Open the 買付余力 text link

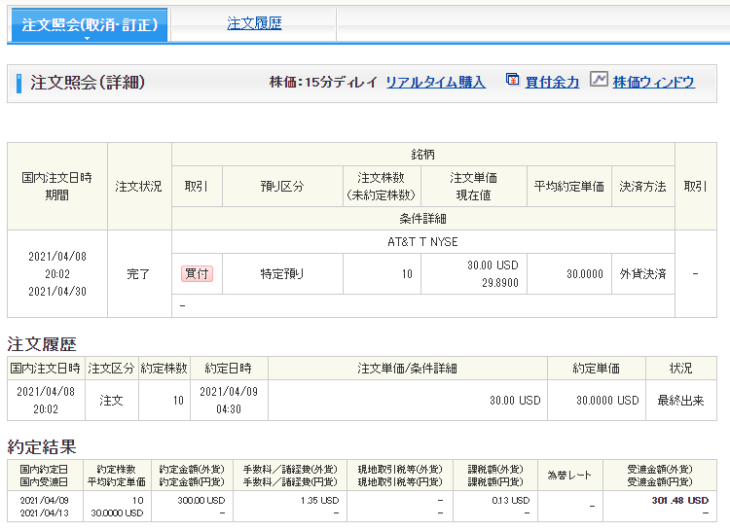coord(552,83)
